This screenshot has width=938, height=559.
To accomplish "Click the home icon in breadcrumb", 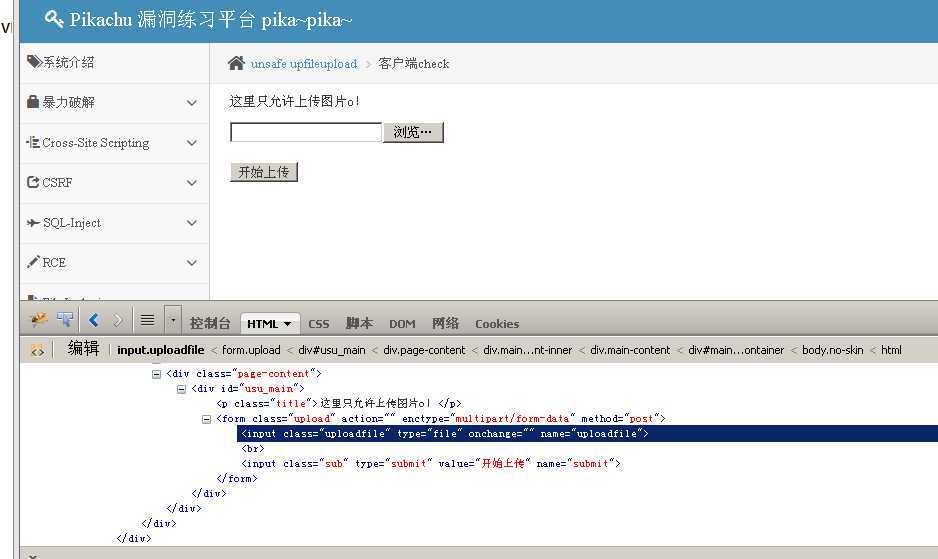I will 236,63.
